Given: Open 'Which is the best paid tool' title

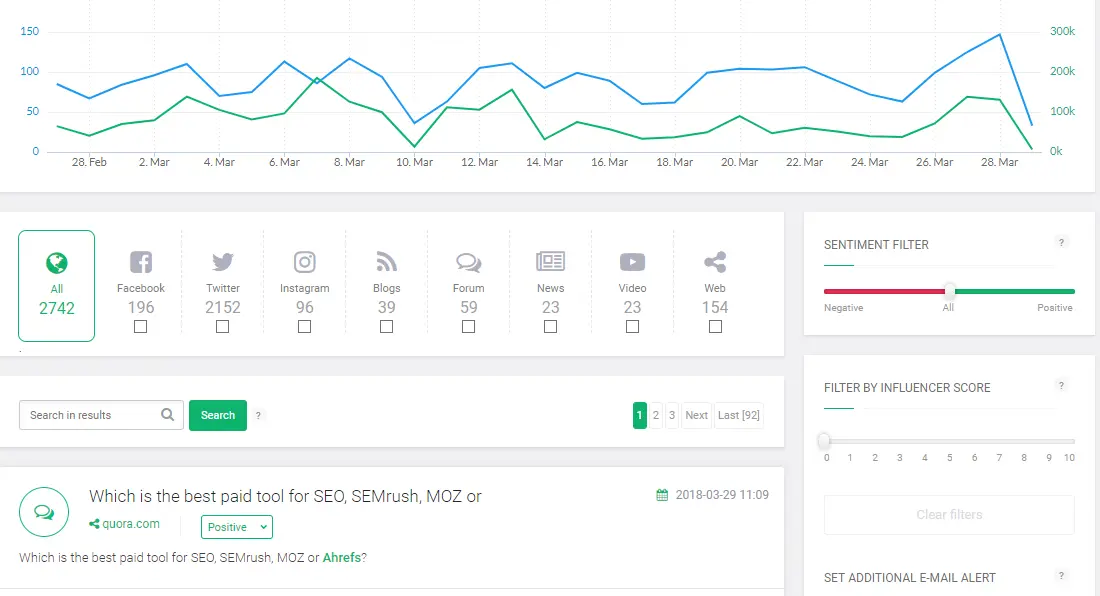Looking at the screenshot, I should pyautogui.click(x=286, y=496).
